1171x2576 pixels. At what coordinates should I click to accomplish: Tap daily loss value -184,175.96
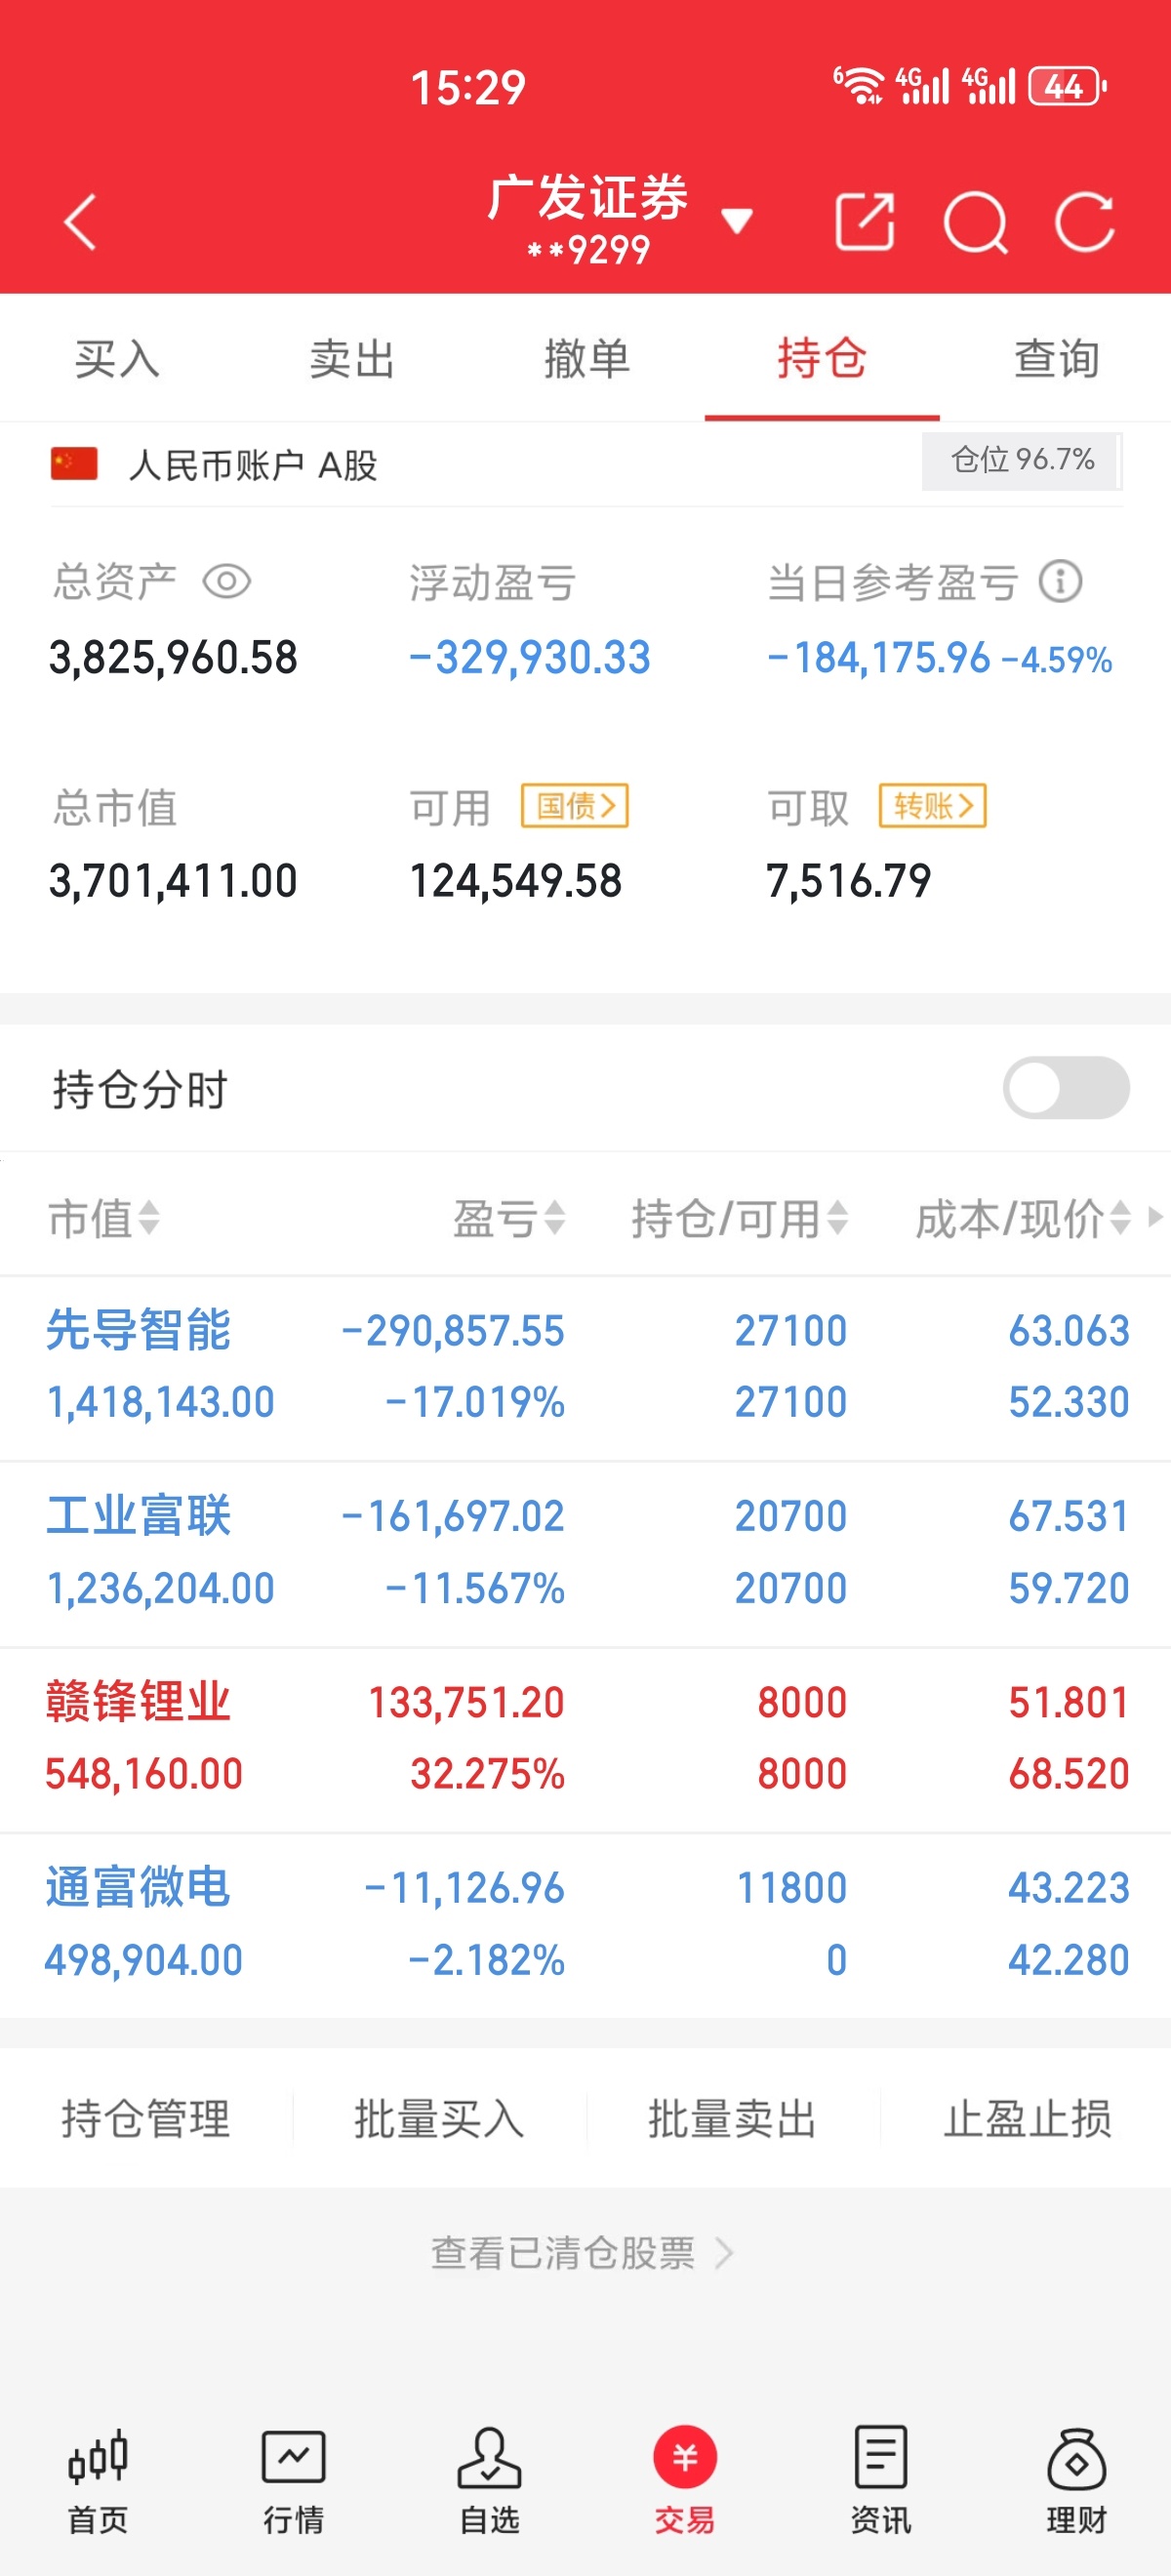[878, 658]
